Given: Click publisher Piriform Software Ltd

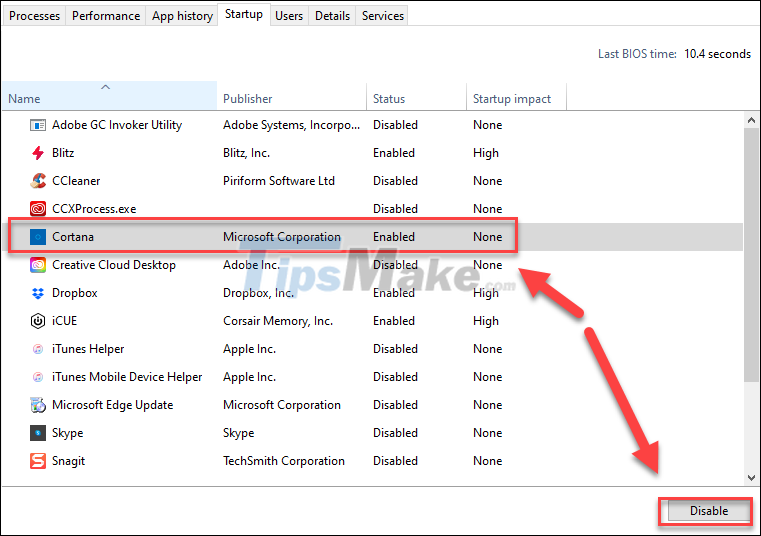Looking at the screenshot, I should point(279,181).
